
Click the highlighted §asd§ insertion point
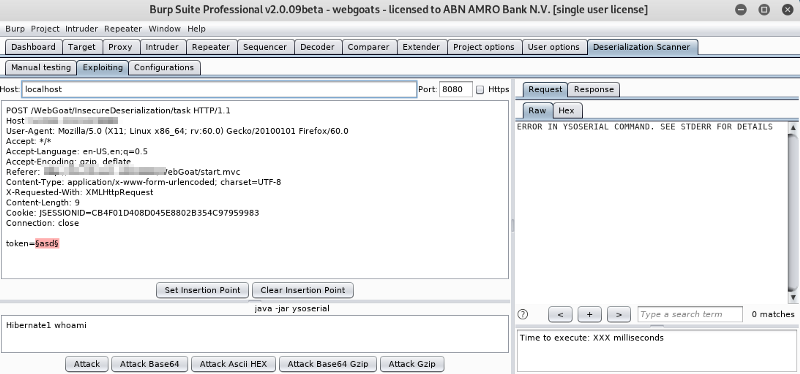pos(47,243)
